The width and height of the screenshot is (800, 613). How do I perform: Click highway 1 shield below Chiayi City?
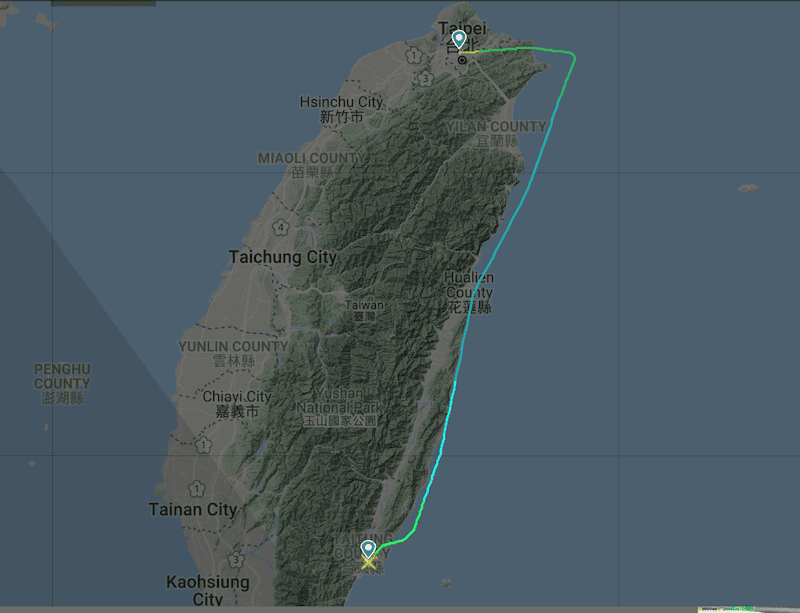204,446
